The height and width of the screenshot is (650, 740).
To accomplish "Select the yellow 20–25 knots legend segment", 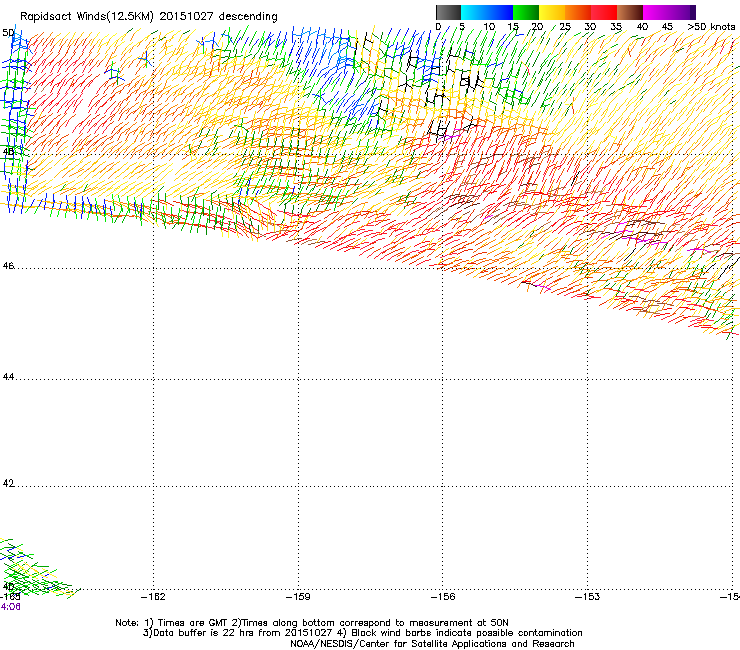I will 552,12.
